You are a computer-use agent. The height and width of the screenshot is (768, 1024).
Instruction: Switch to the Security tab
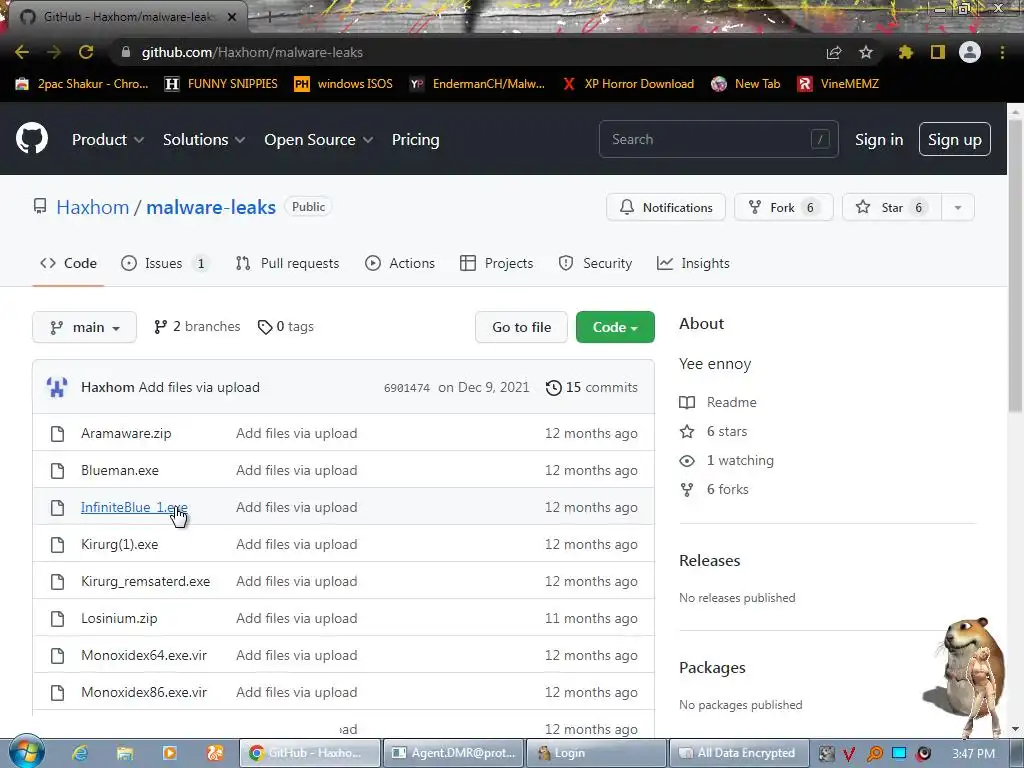coord(596,263)
